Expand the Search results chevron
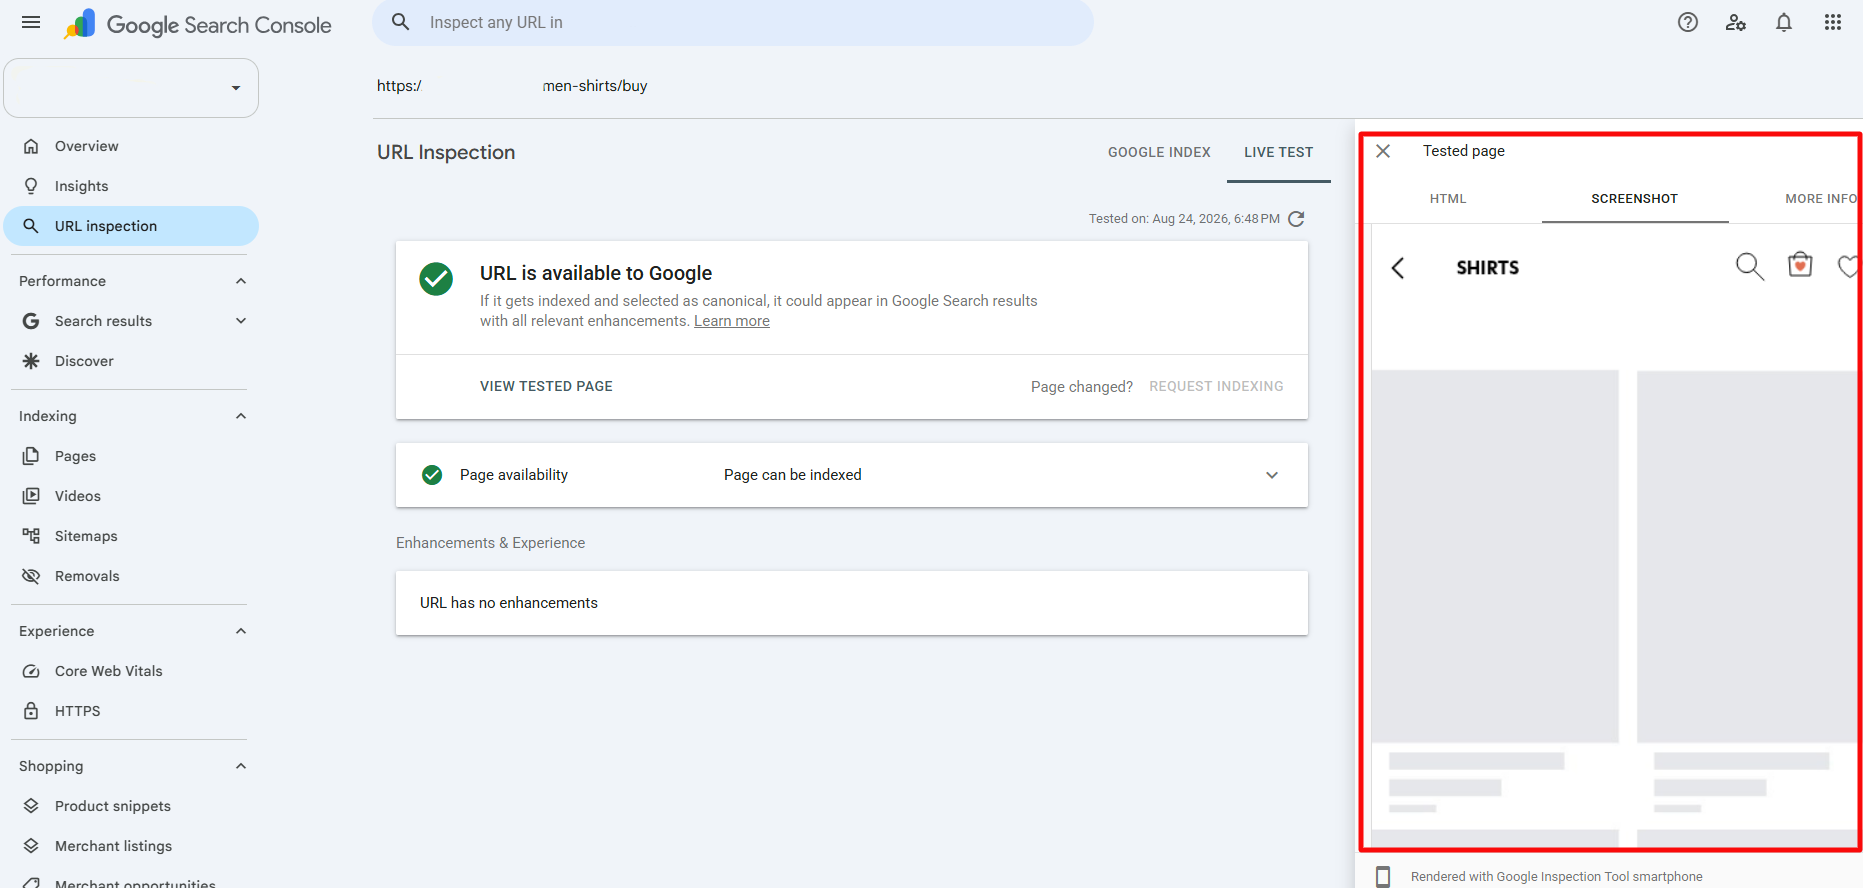The width and height of the screenshot is (1863, 888). pos(241,321)
